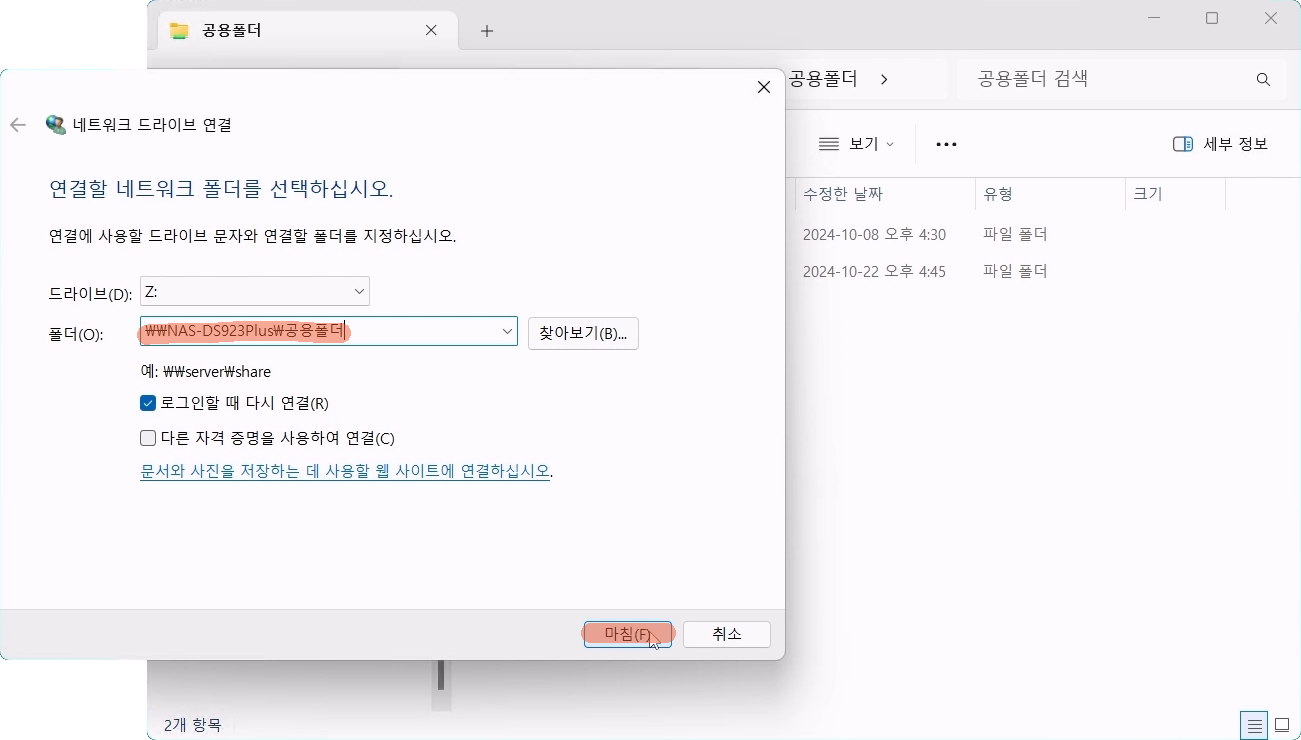1301x740 pixels.
Task: Enable connect using different credentials checkbox
Action: (x=148, y=438)
